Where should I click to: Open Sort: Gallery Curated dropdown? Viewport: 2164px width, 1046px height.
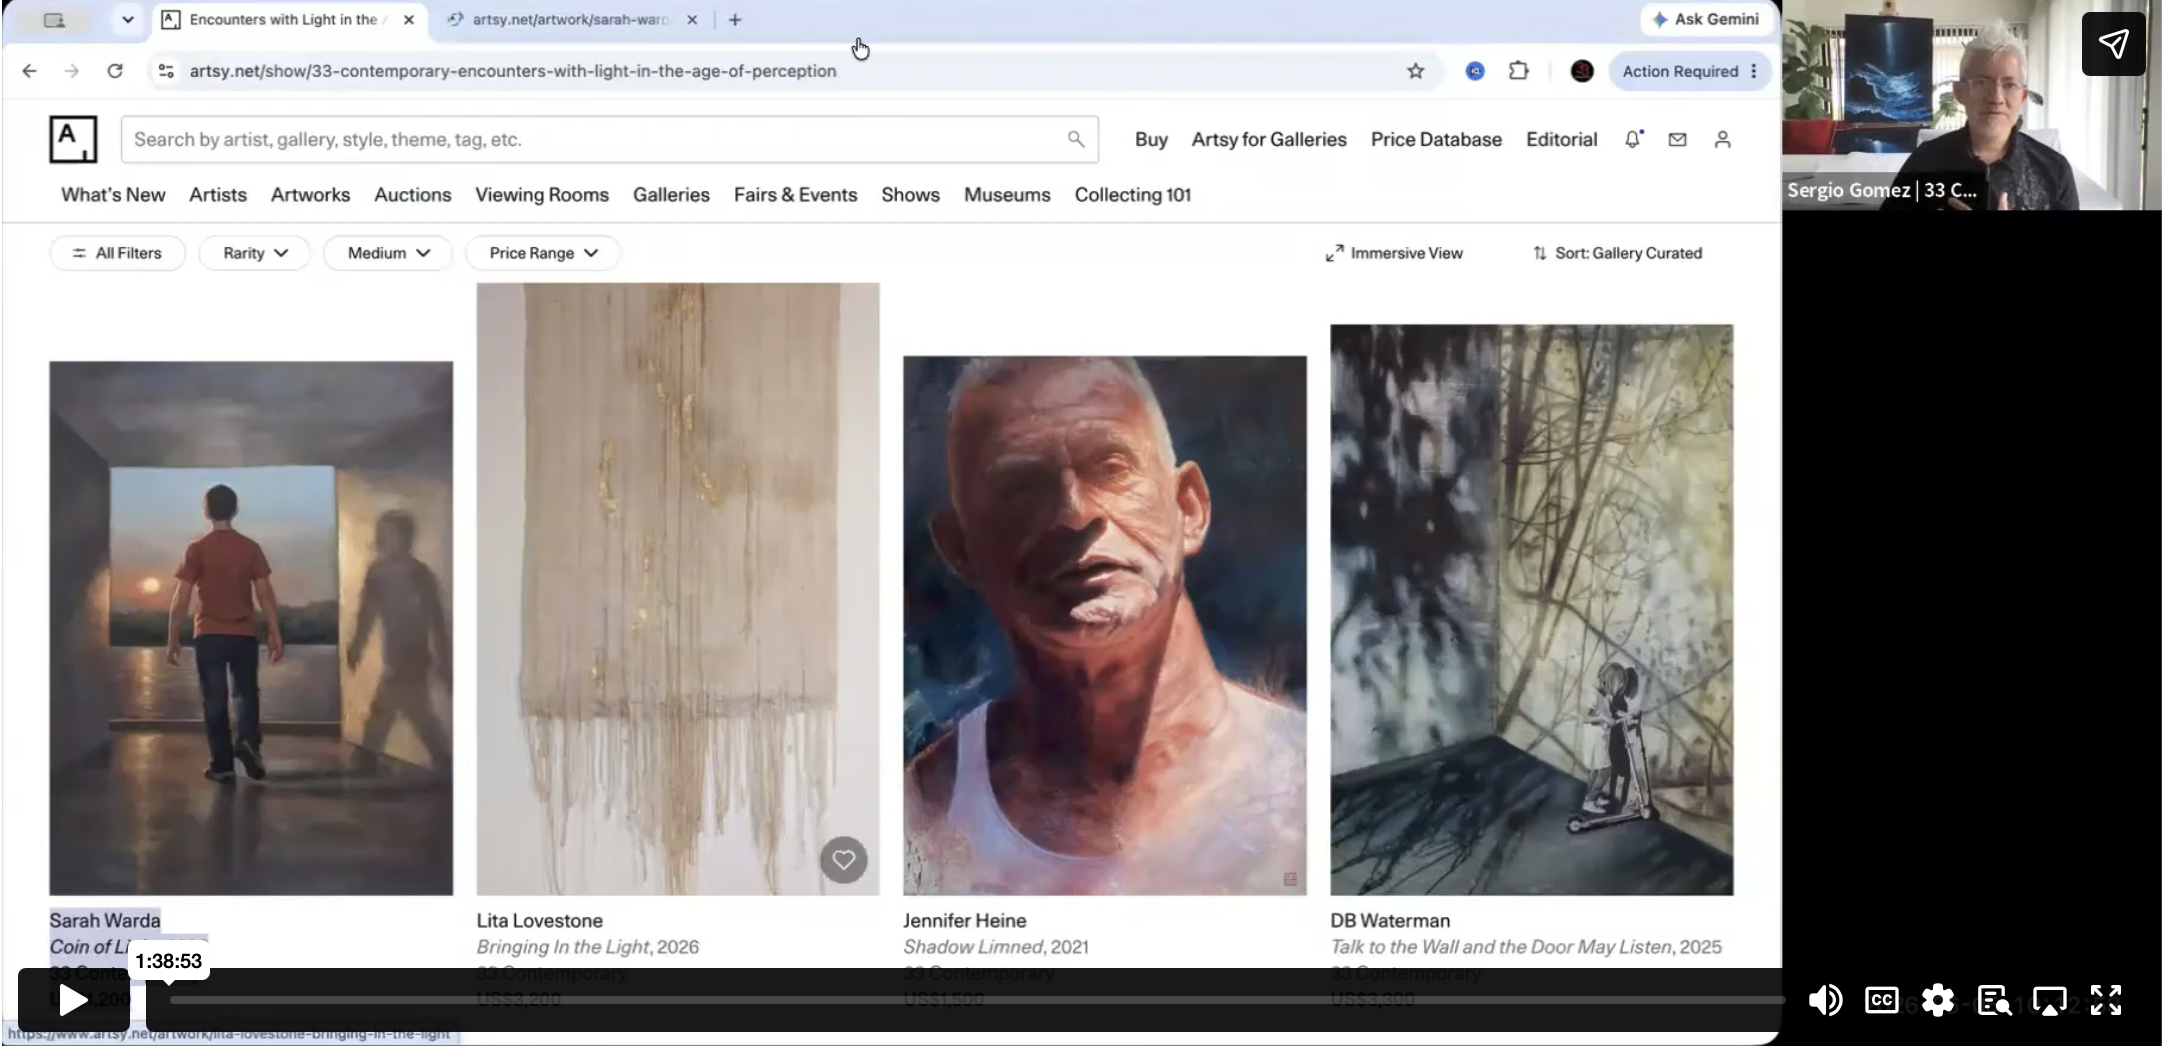(1617, 253)
